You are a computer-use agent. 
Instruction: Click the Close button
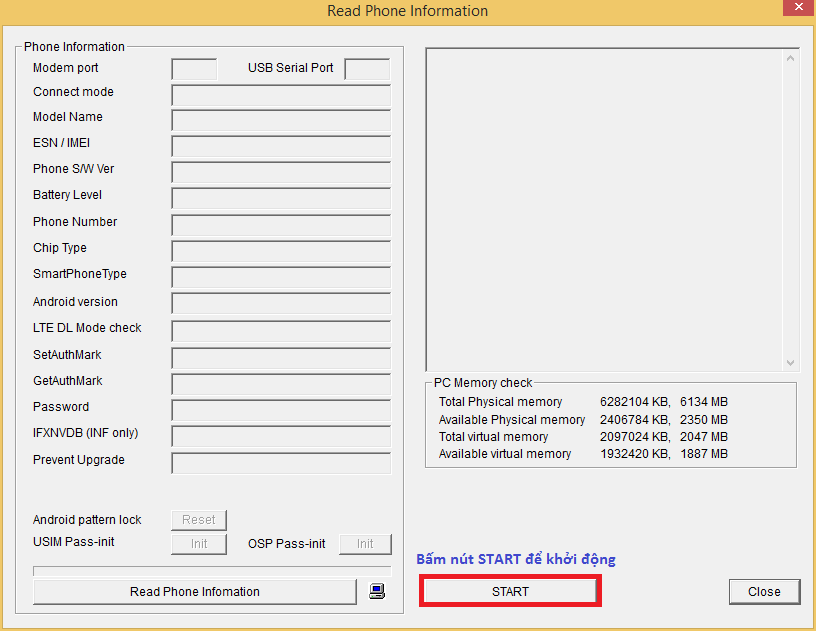tap(764, 591)
